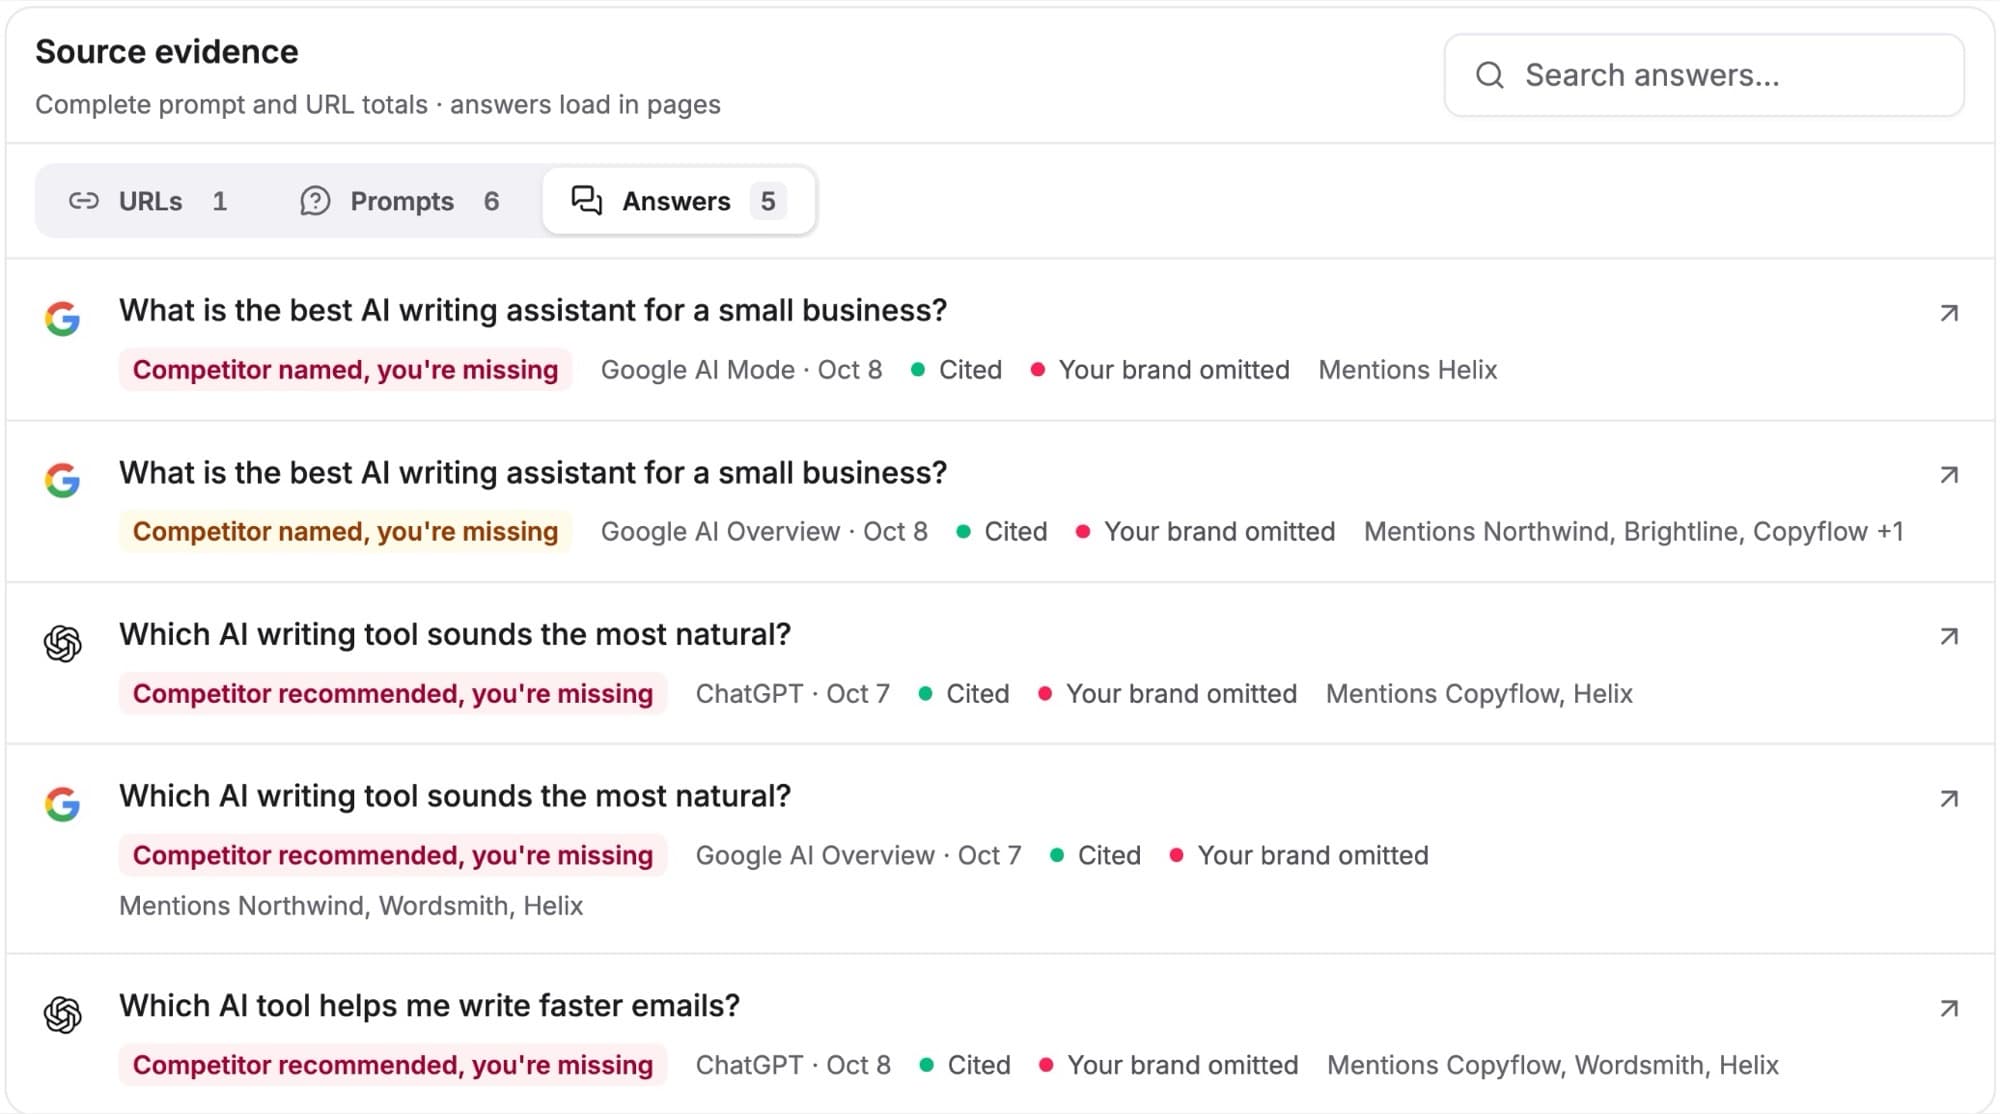Click 'Mentions Northwind, Brightline, Copyflow +1'

click(x=1633, y=532)
